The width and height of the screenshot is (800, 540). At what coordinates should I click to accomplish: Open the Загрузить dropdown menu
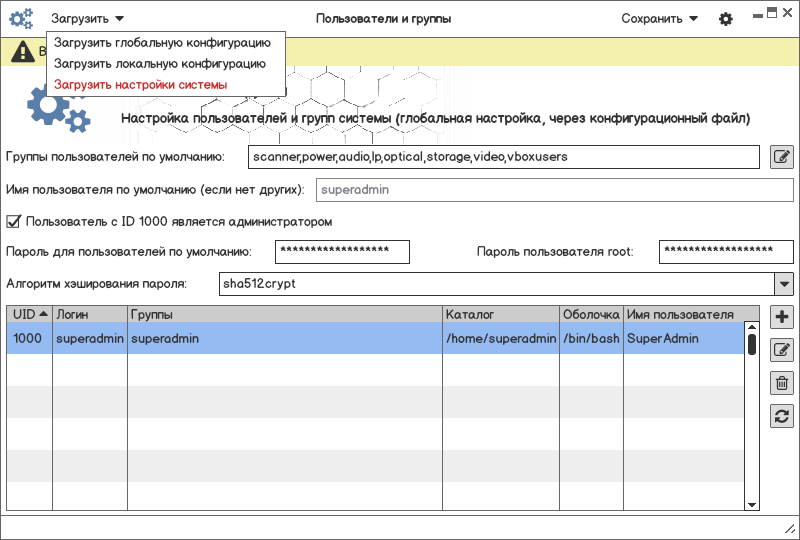[x=88, y=18]
